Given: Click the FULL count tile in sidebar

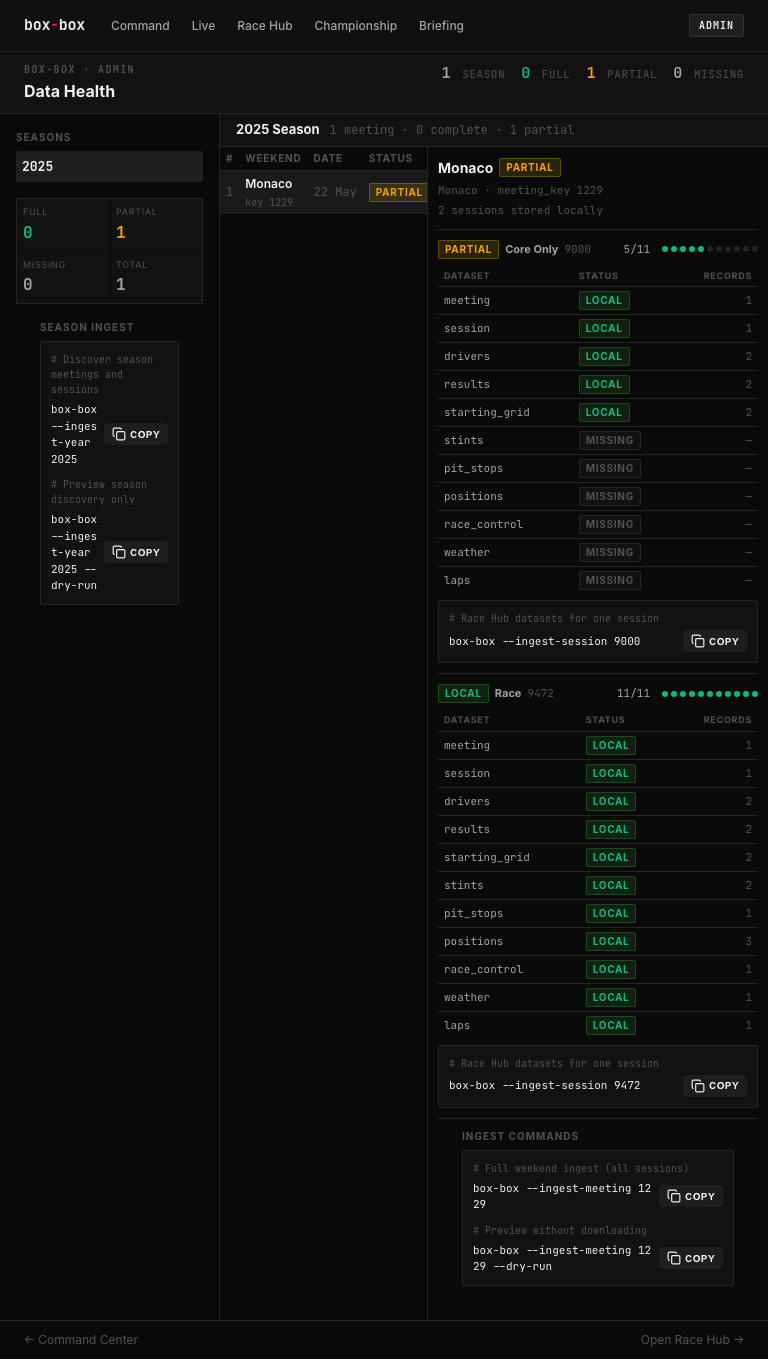Looking at the screenshot, I should coord(63,225).
